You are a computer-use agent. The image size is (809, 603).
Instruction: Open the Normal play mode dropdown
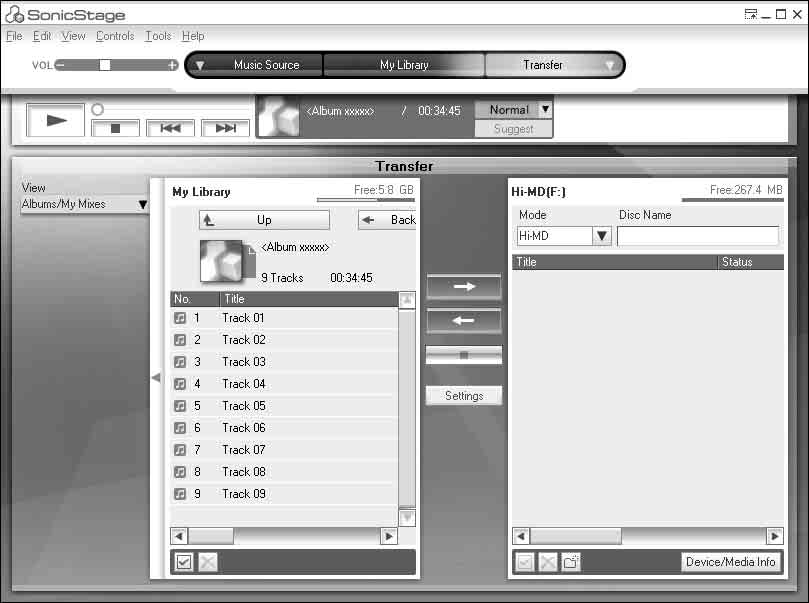[x=545, y=109]
